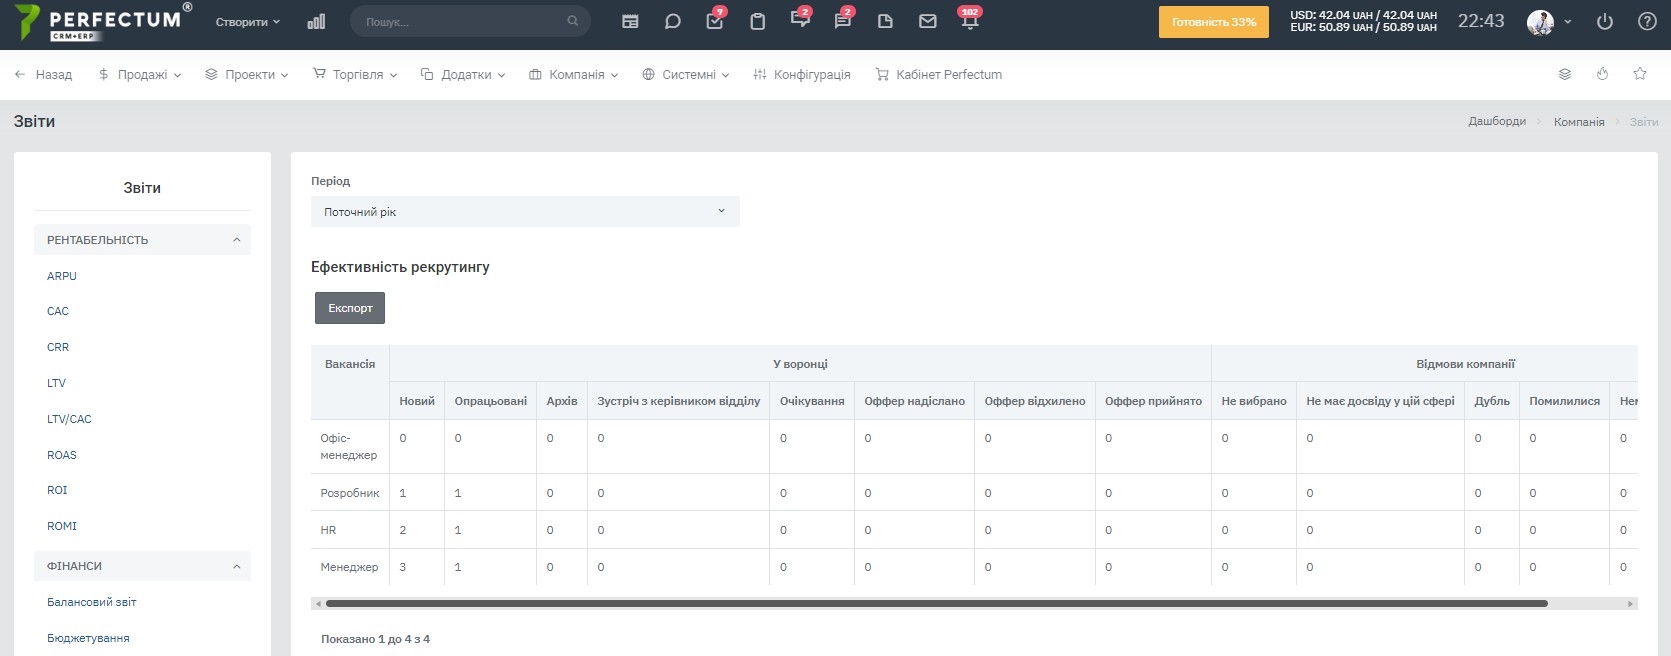Click the Готовність 33% button
Image resolution: width=1671 pixels, height=656 pixels.
[1214, 22]
